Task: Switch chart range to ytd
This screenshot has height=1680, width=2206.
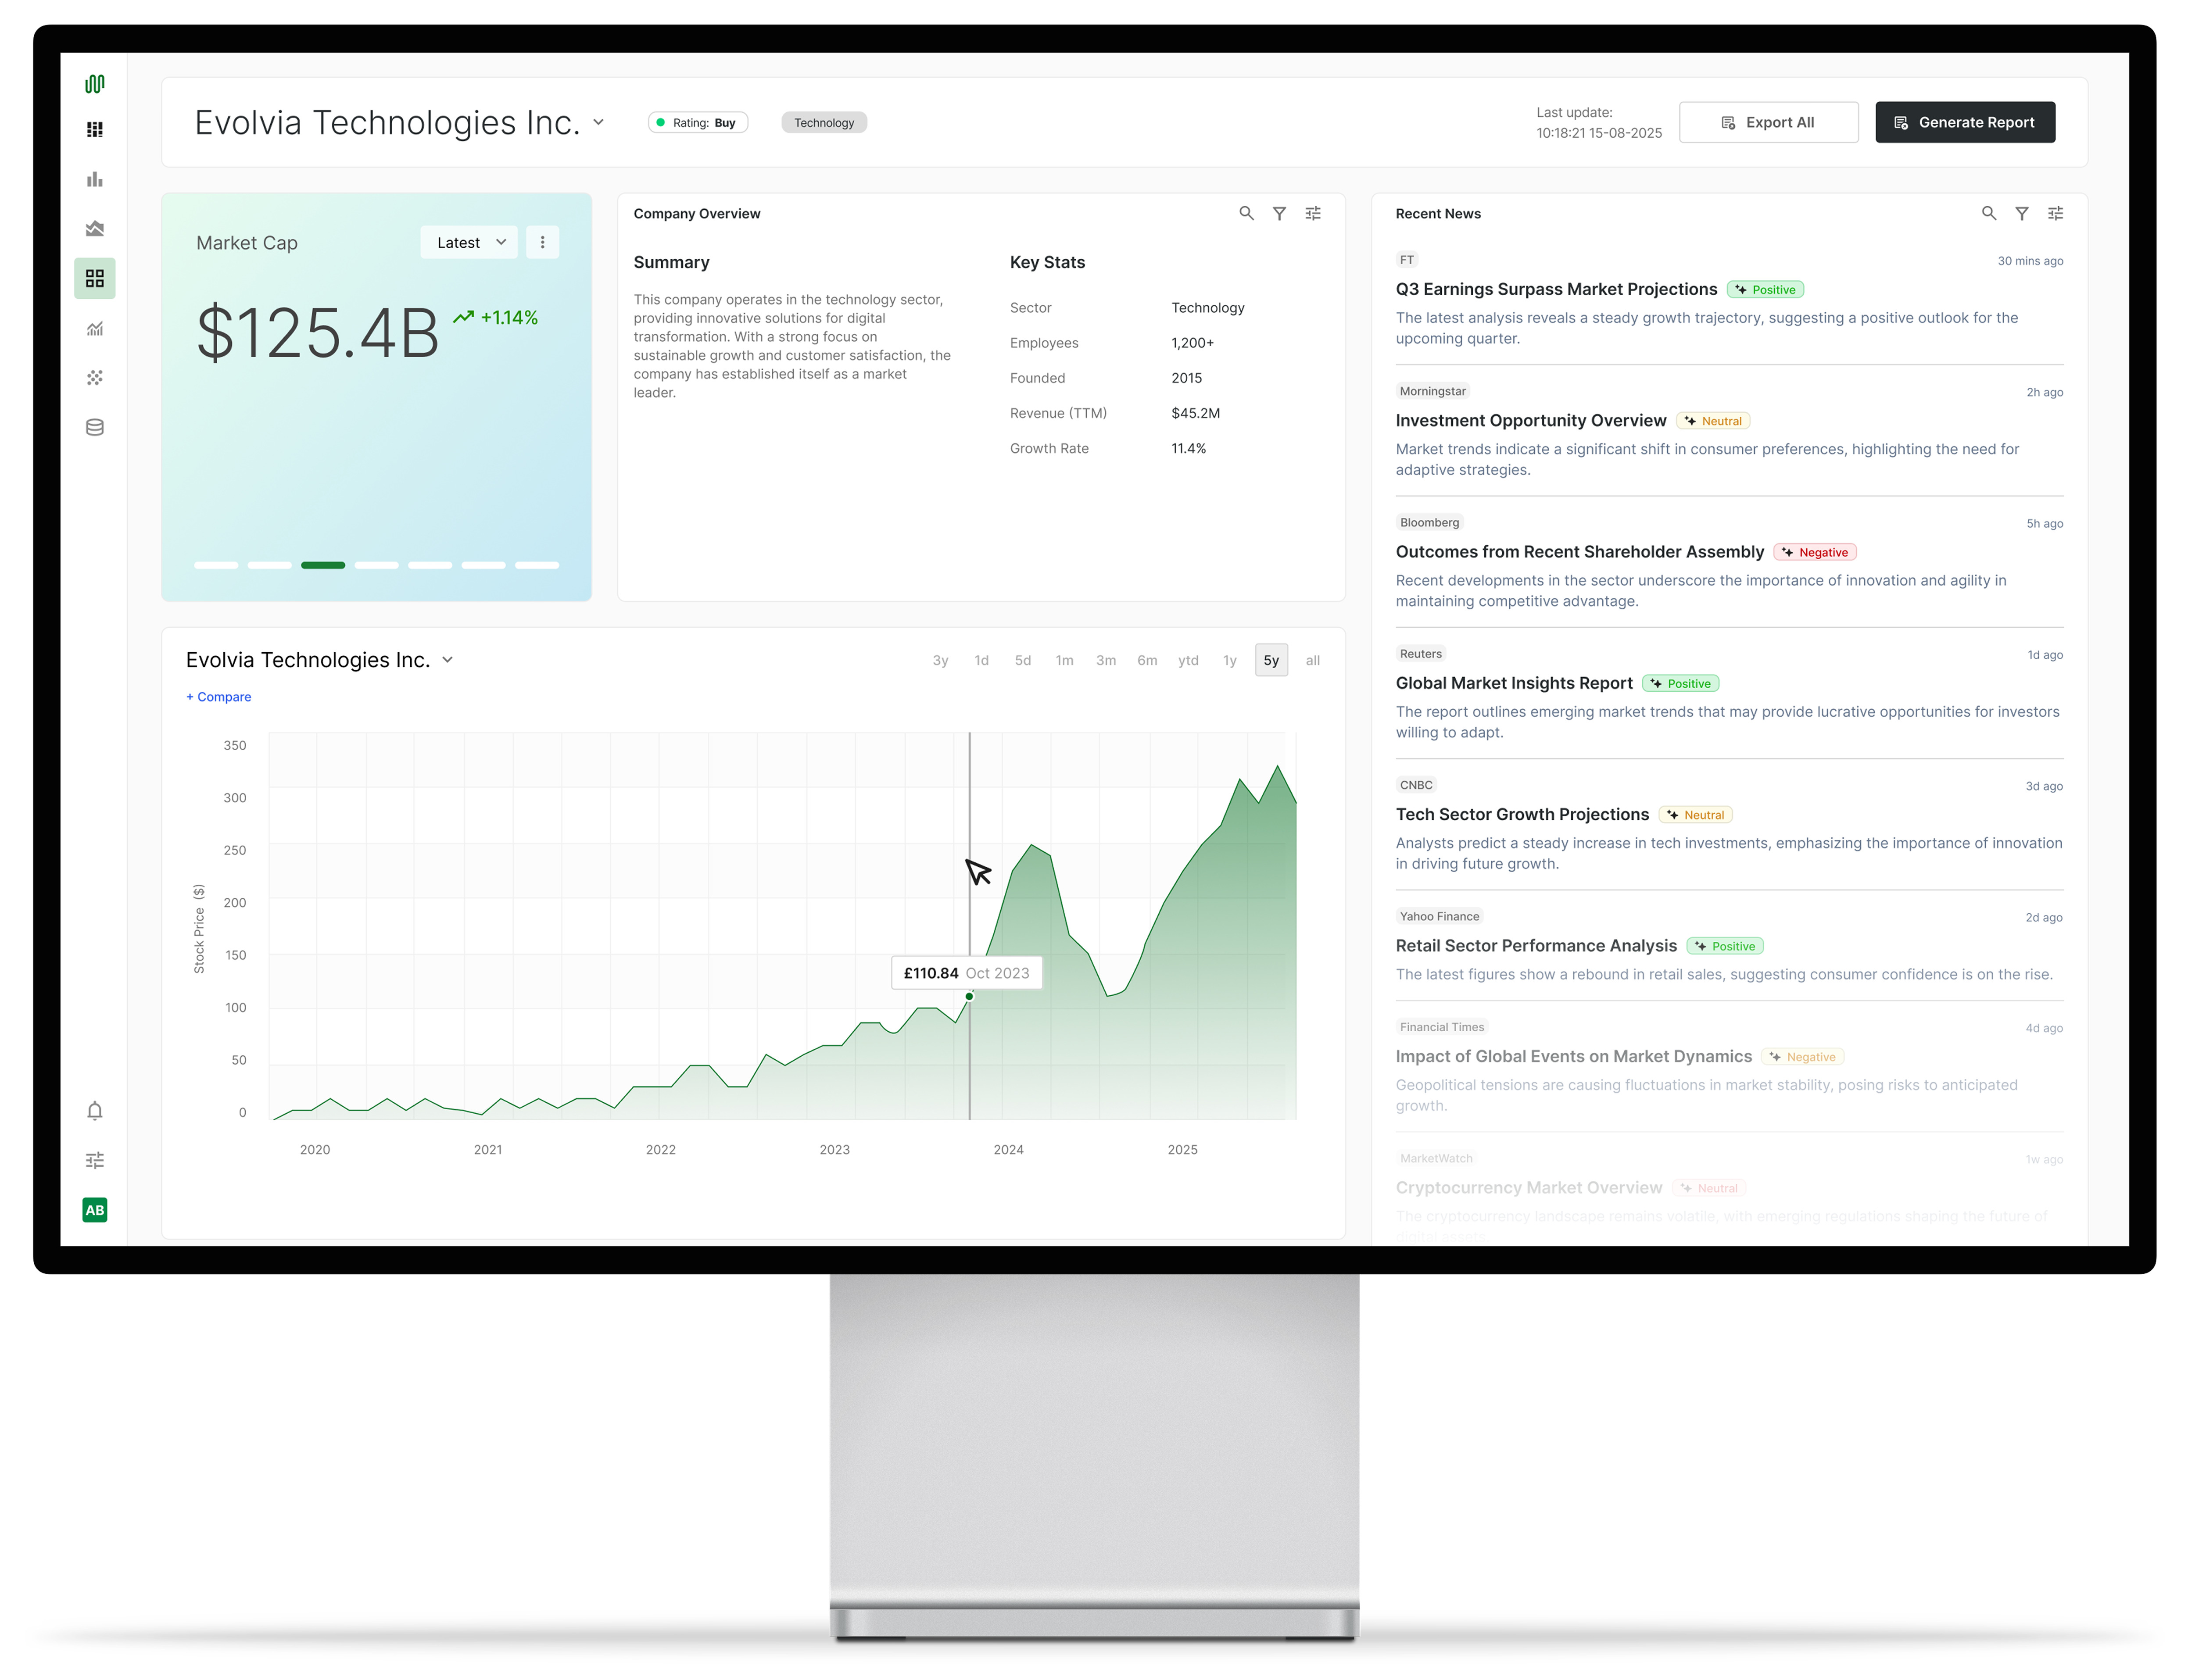Action: pyautogui.click(x=1188, y=661)
